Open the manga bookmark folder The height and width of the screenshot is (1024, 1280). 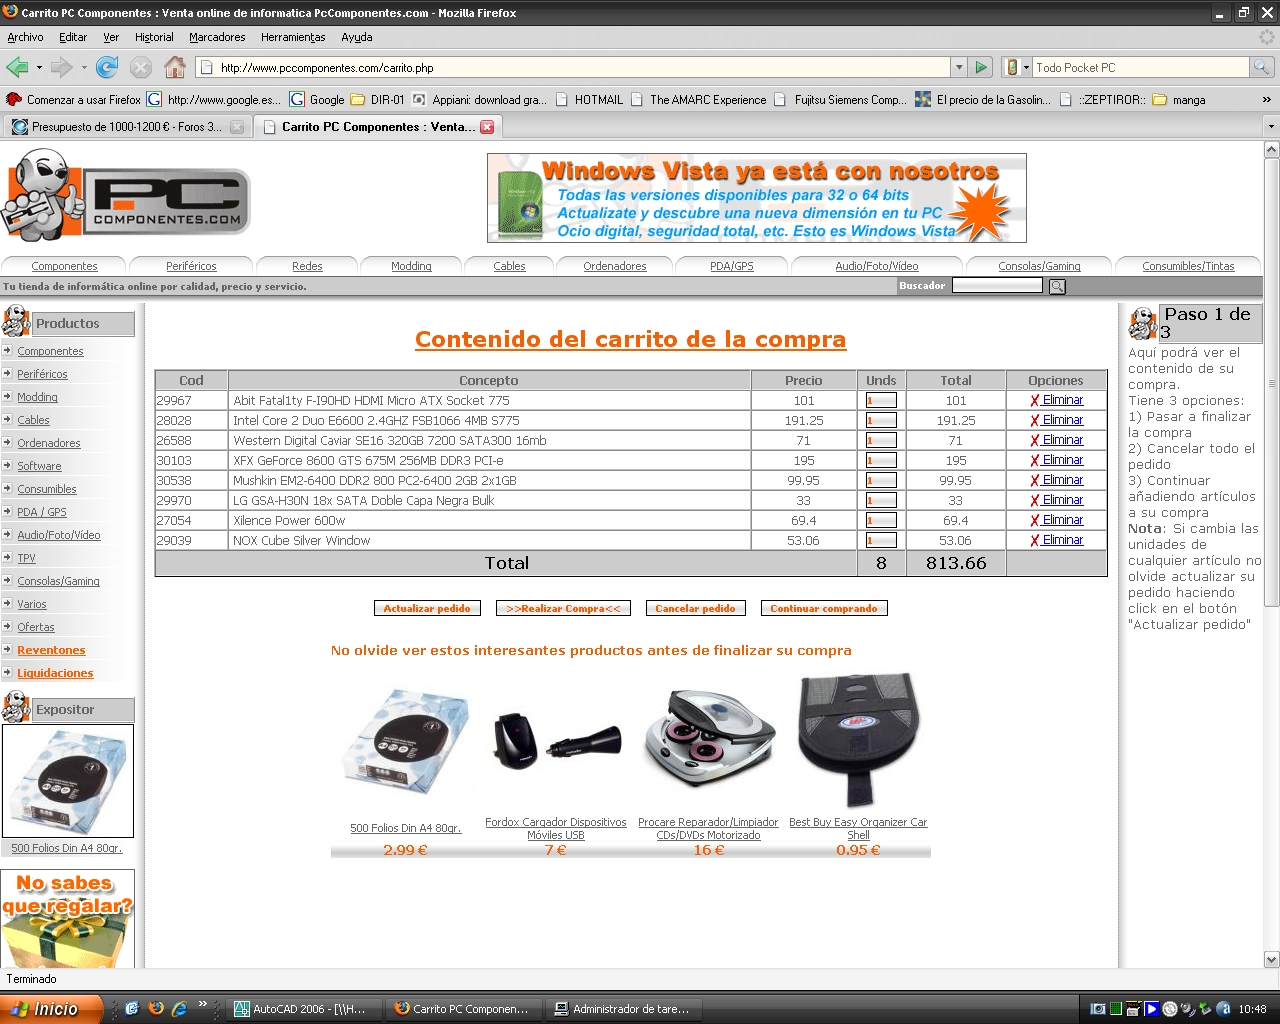tap(1179, 100)
